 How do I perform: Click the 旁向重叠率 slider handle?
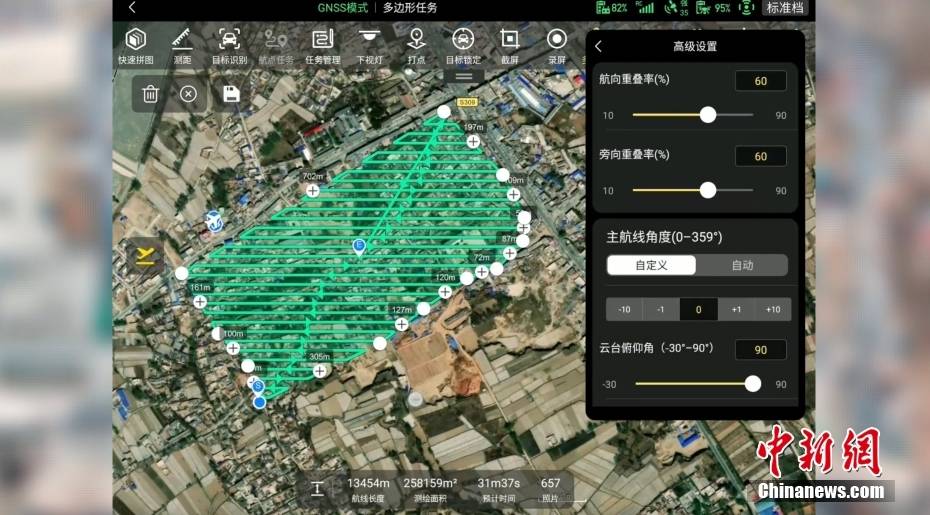tap(708, 190)
